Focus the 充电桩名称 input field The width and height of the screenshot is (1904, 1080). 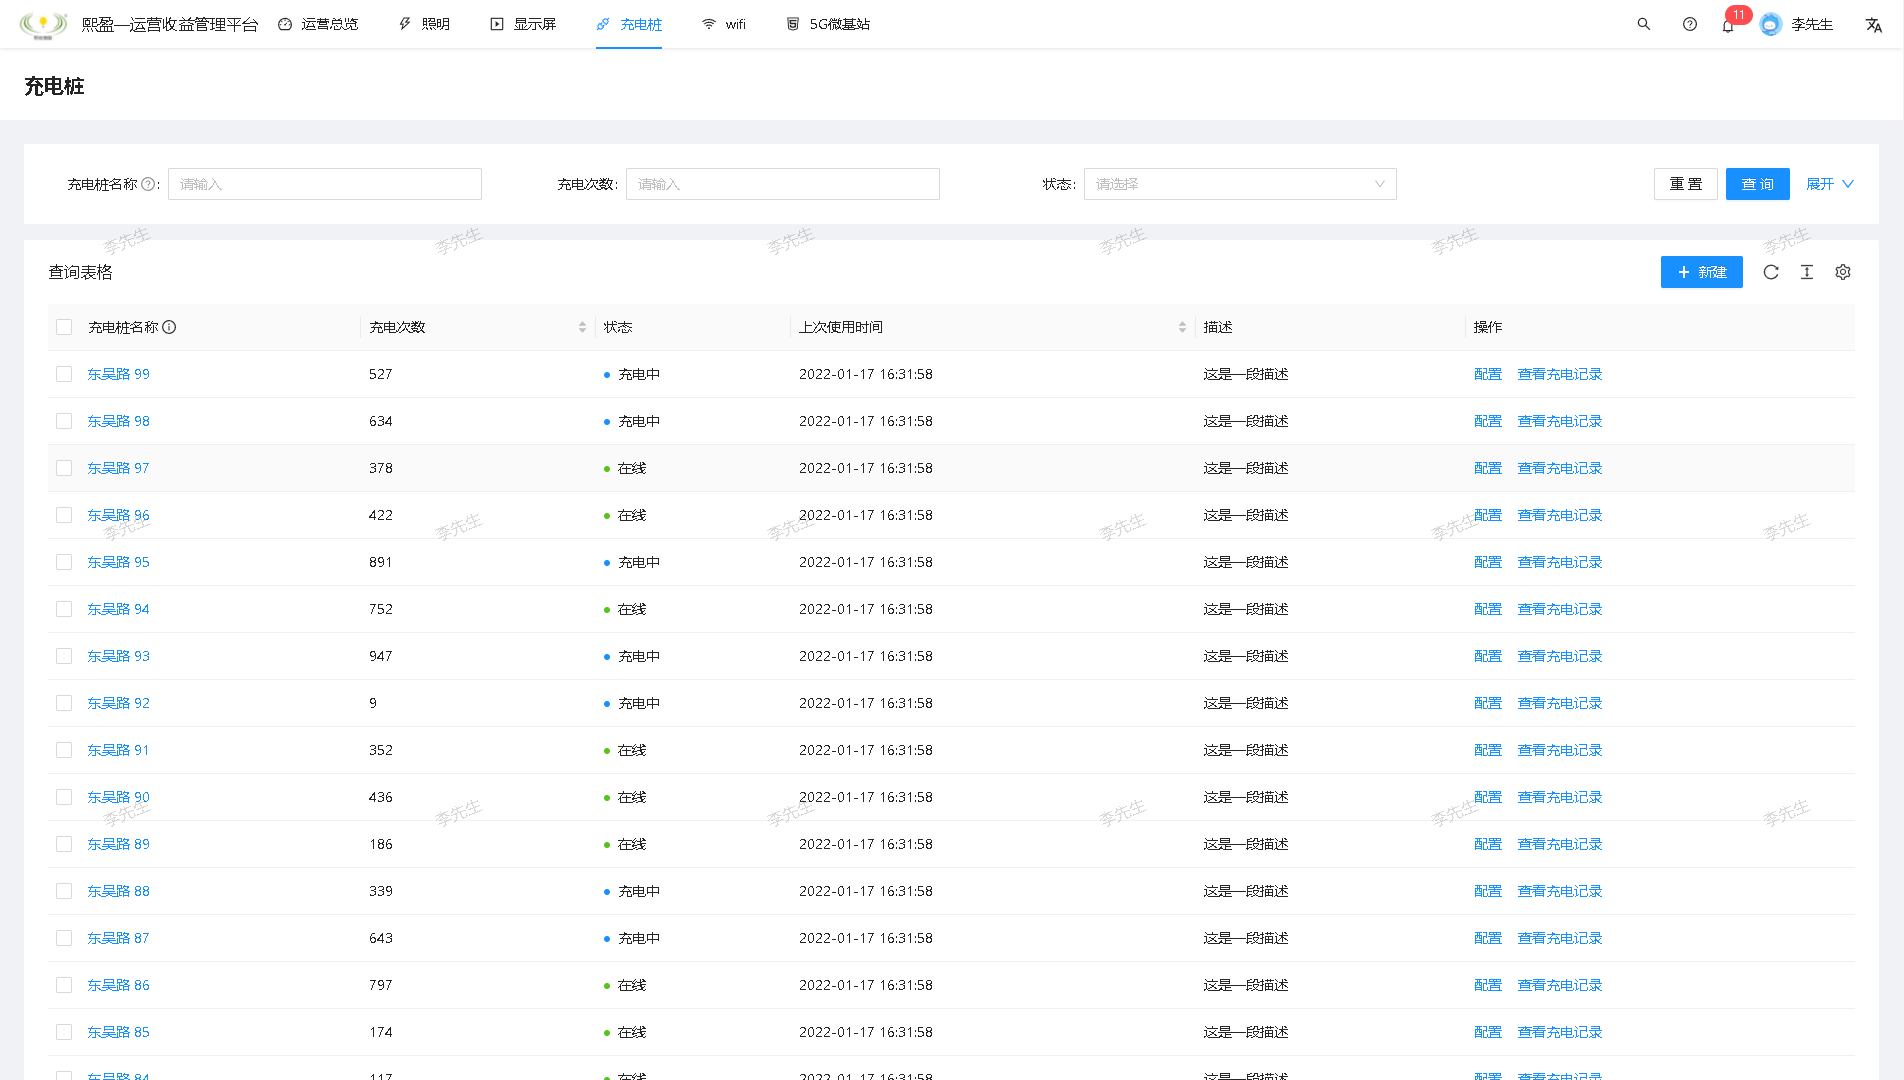tap(325, 184)
